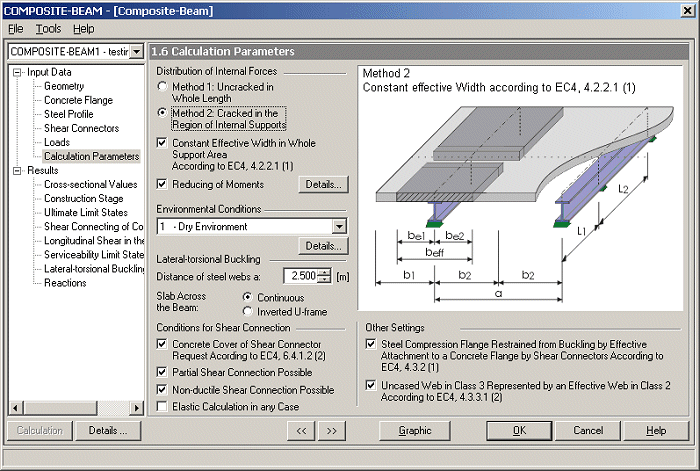Open the File menu
Image resolution: width=700 pixels, height=471 pixels.
pos(16,29)
